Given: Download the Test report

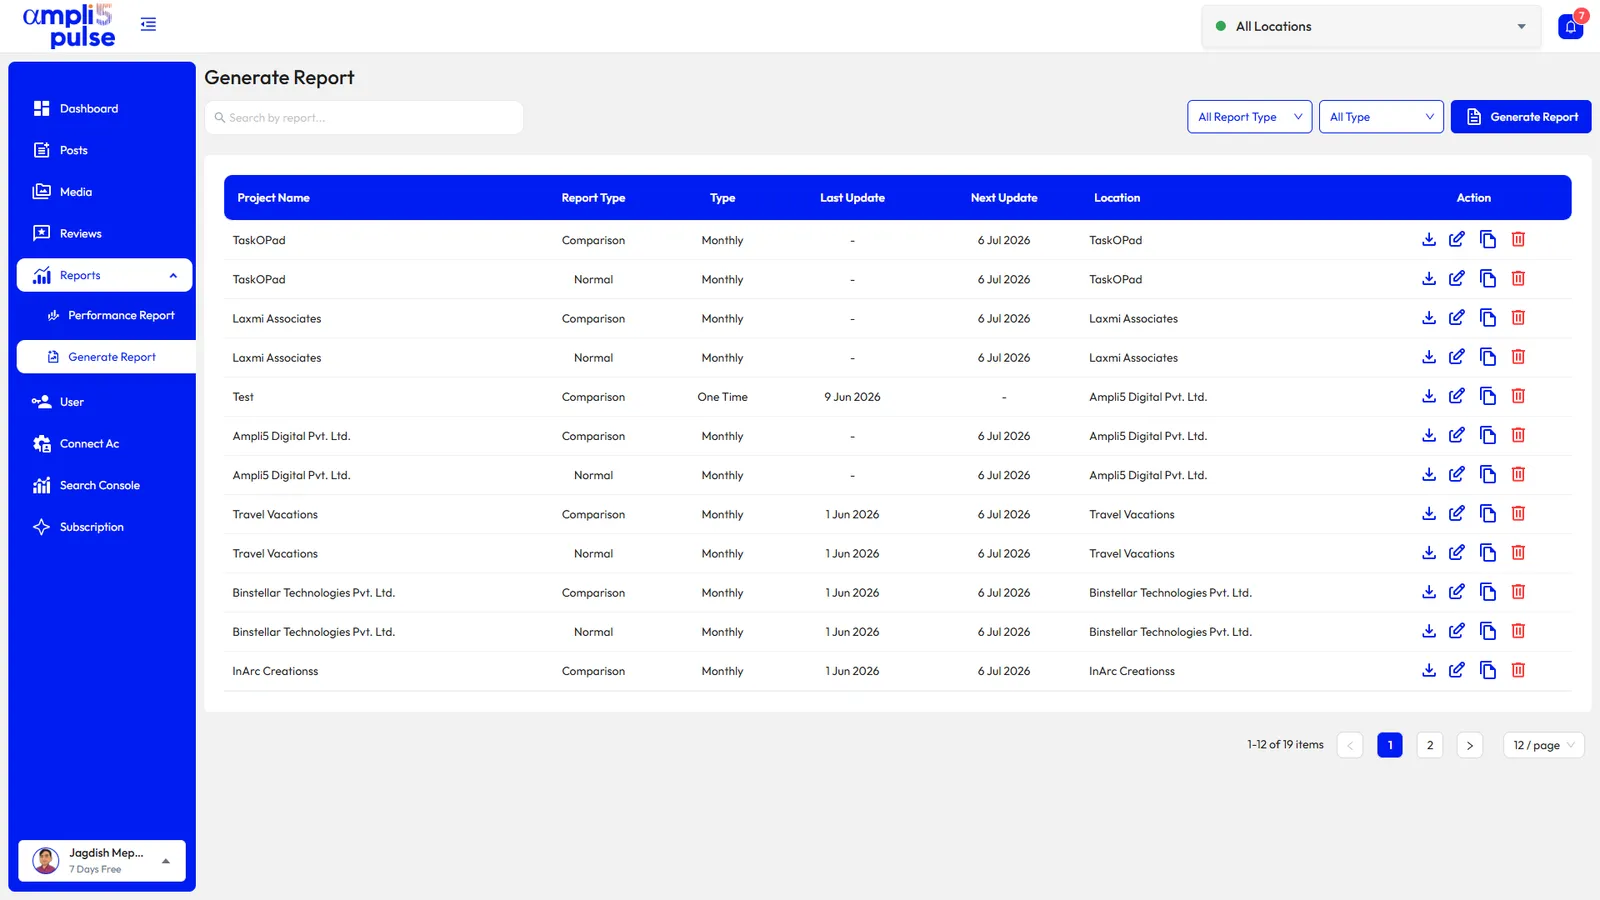Looking at the screenshot, I should 1429,397.
